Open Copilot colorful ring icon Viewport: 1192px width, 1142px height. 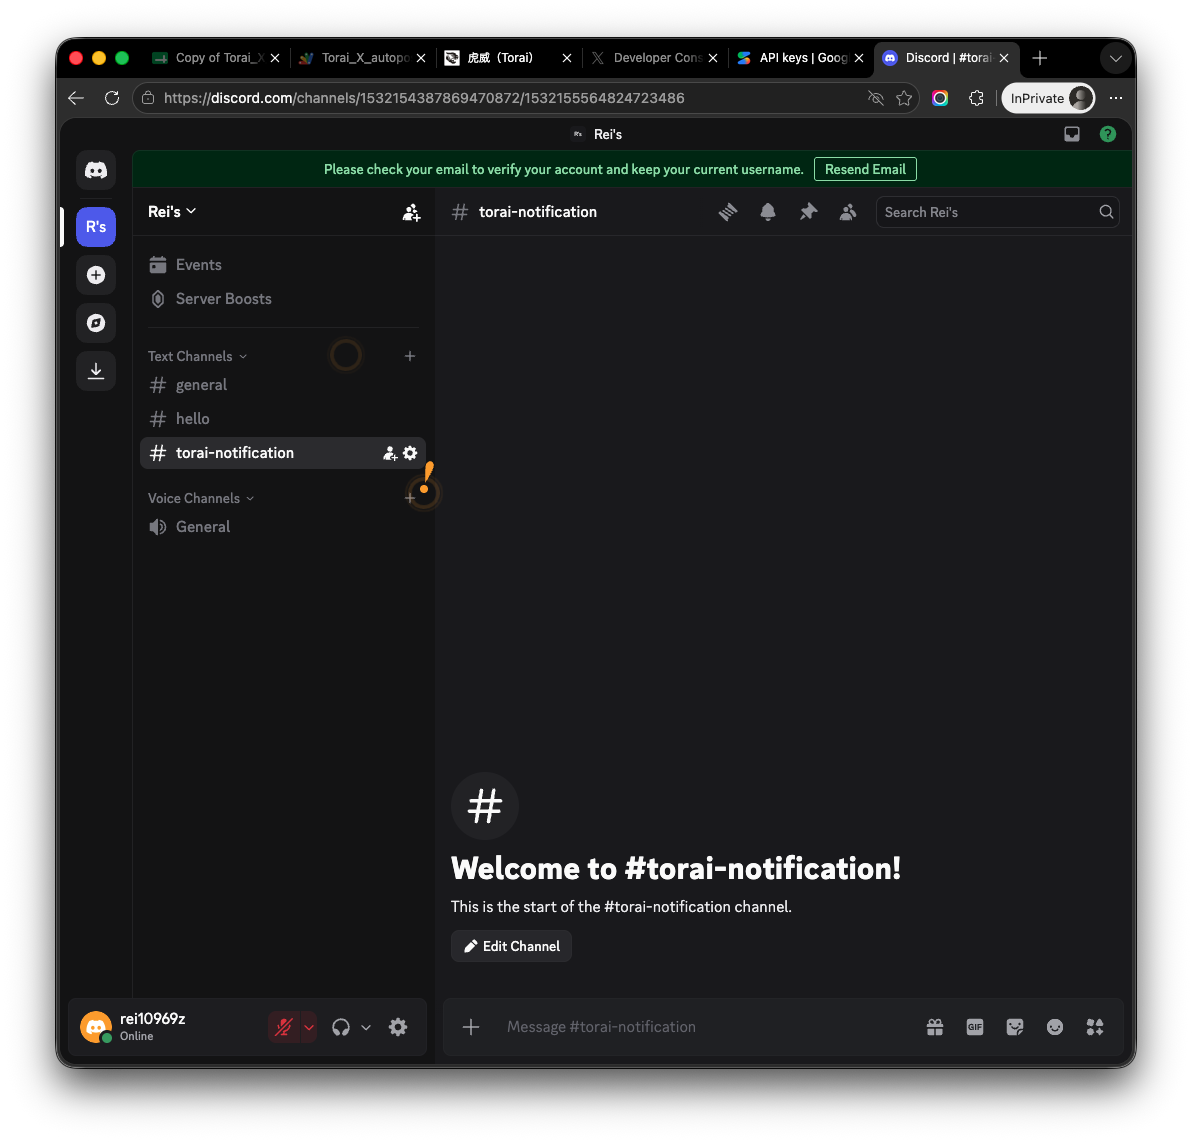tap(940, 98)
